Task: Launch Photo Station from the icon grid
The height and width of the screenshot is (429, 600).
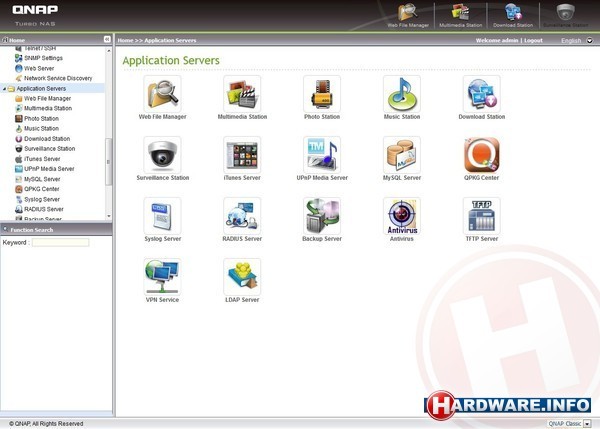Action: (x=322, y=94)
